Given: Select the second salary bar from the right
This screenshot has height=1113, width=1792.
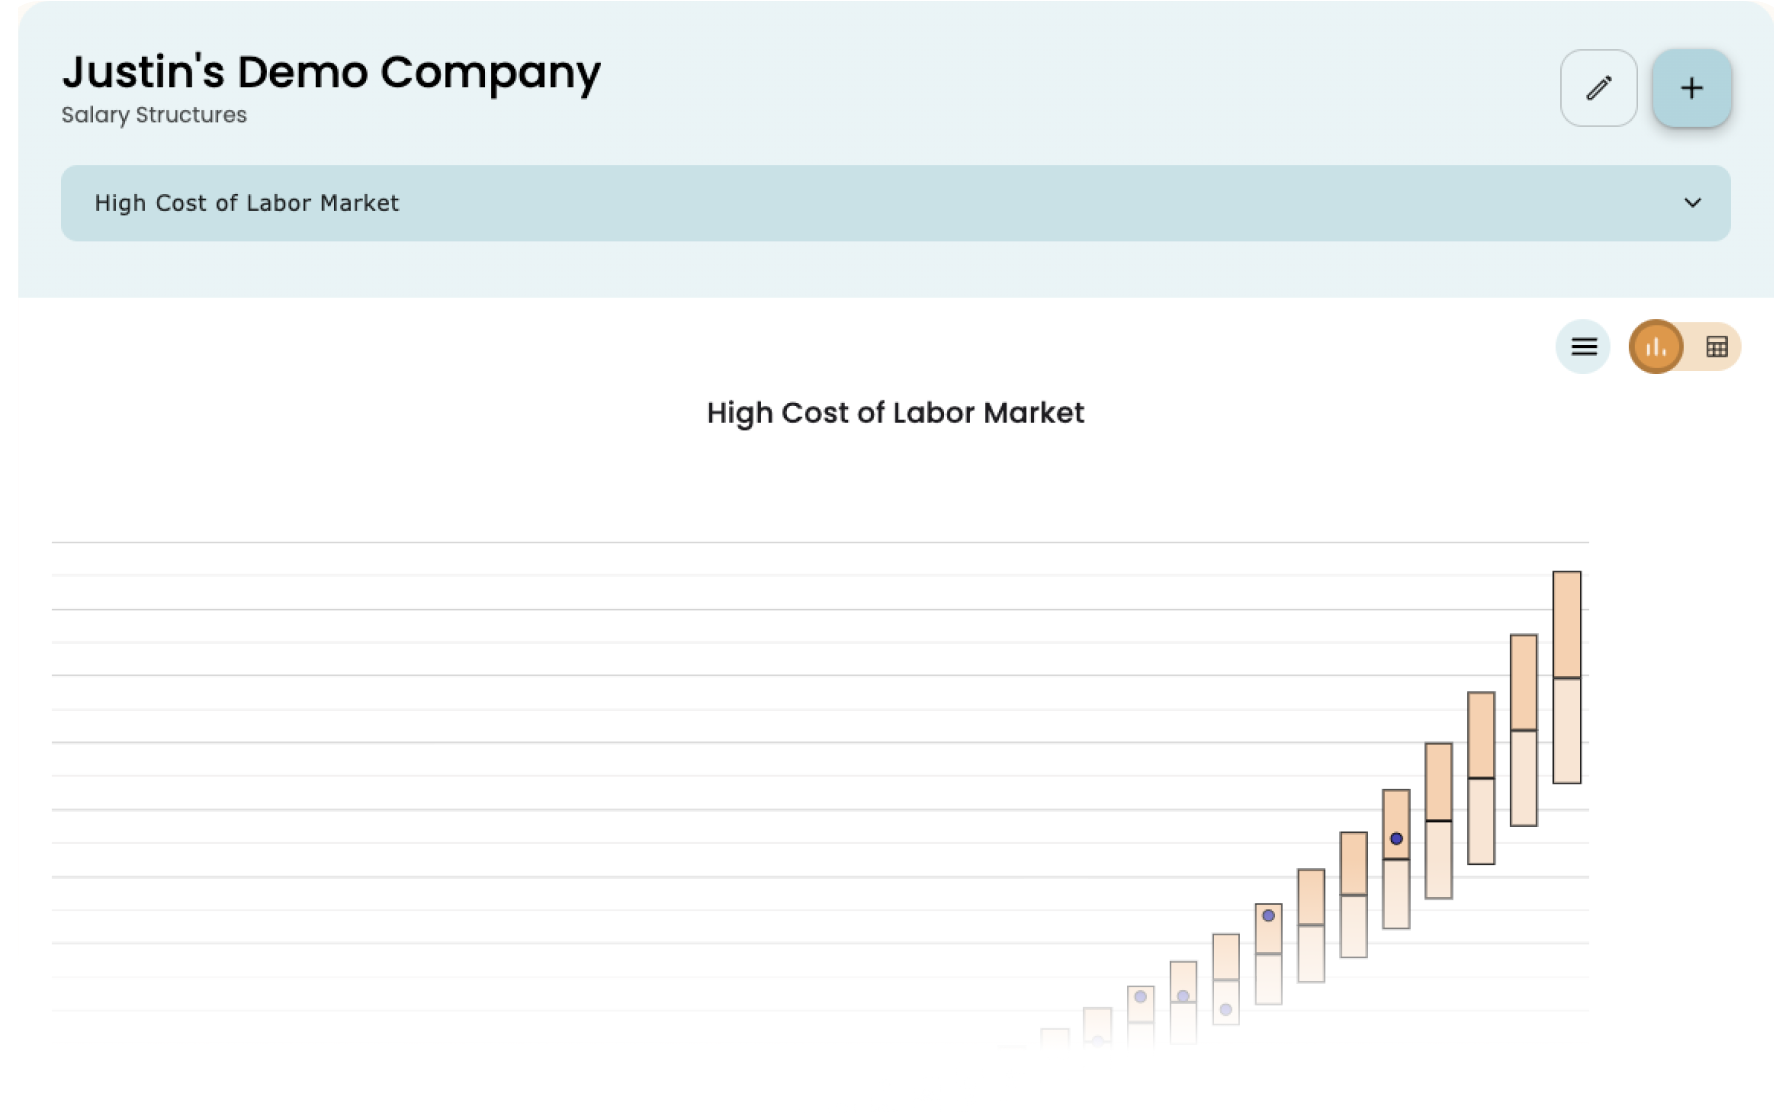Looking at the screenshot, I should pyautogui.click(x=1523, y=730).
